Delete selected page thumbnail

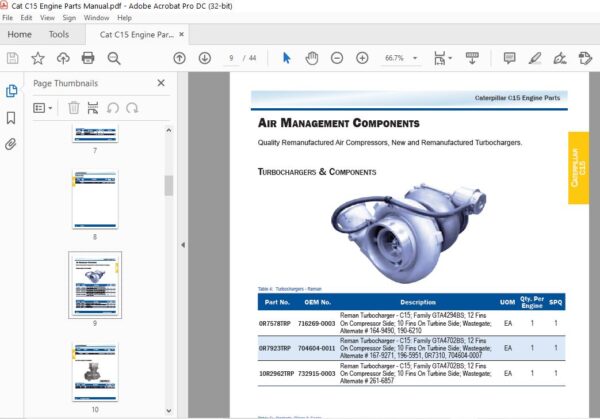pos(73,108)
